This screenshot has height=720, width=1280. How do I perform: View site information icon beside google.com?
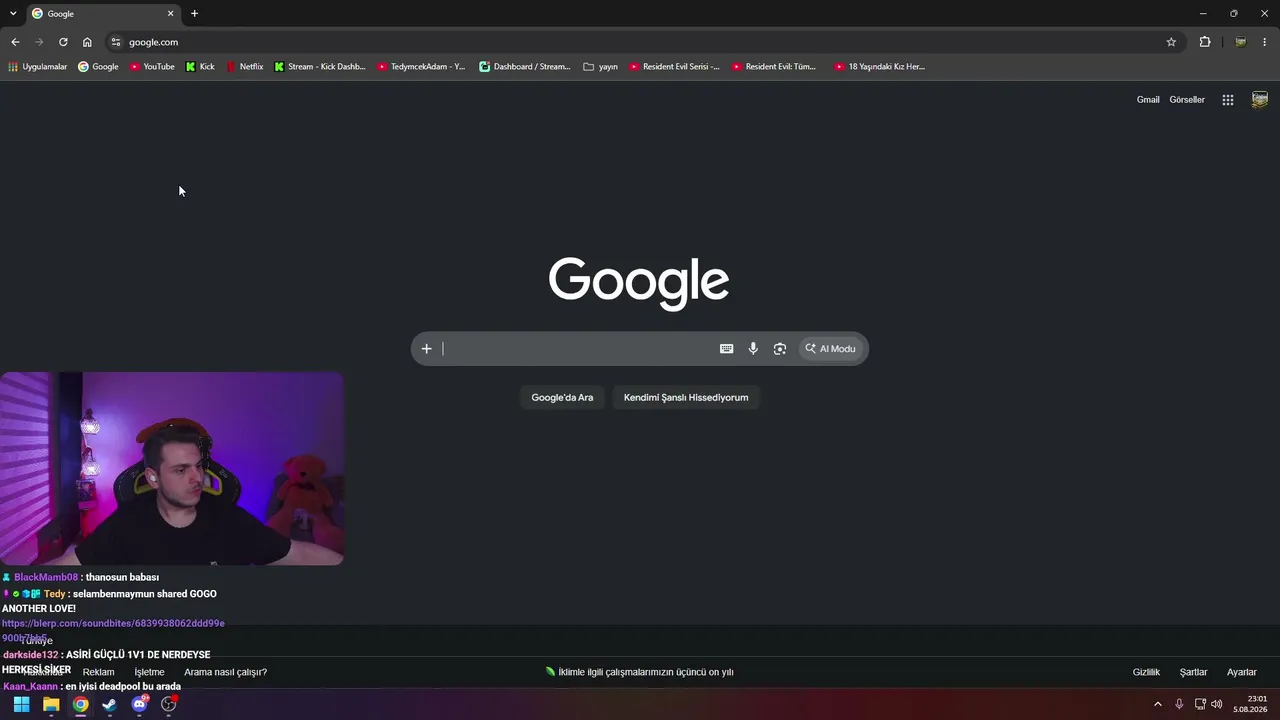(116, 42)
